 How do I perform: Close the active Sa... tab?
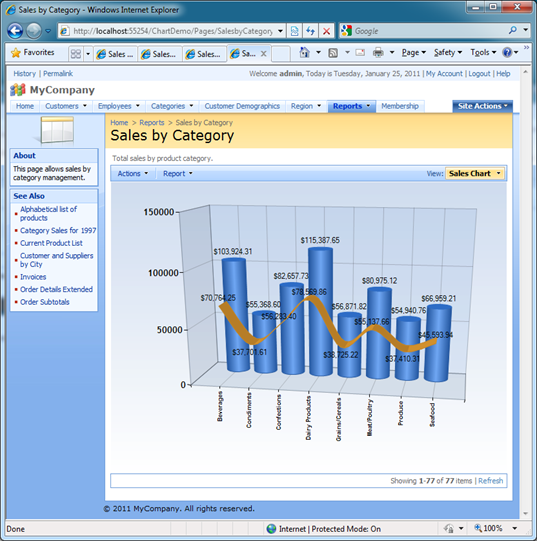point(263,53)
